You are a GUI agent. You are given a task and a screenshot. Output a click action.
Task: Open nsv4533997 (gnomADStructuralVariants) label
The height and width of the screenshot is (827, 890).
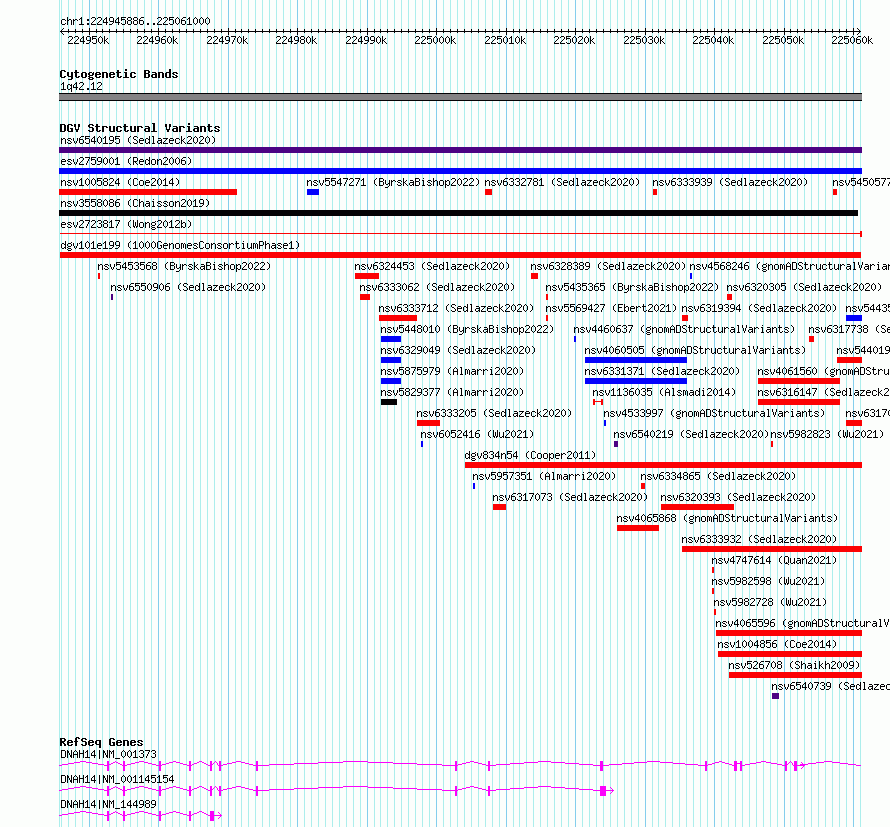tap(714, 413)
